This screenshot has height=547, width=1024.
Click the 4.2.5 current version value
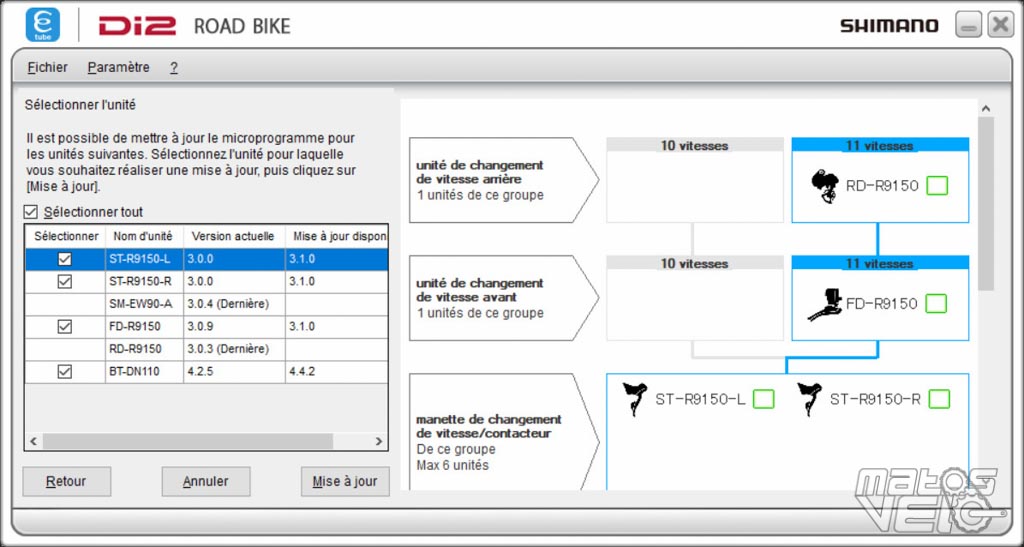pyautogui.click(x=200, y=372)
